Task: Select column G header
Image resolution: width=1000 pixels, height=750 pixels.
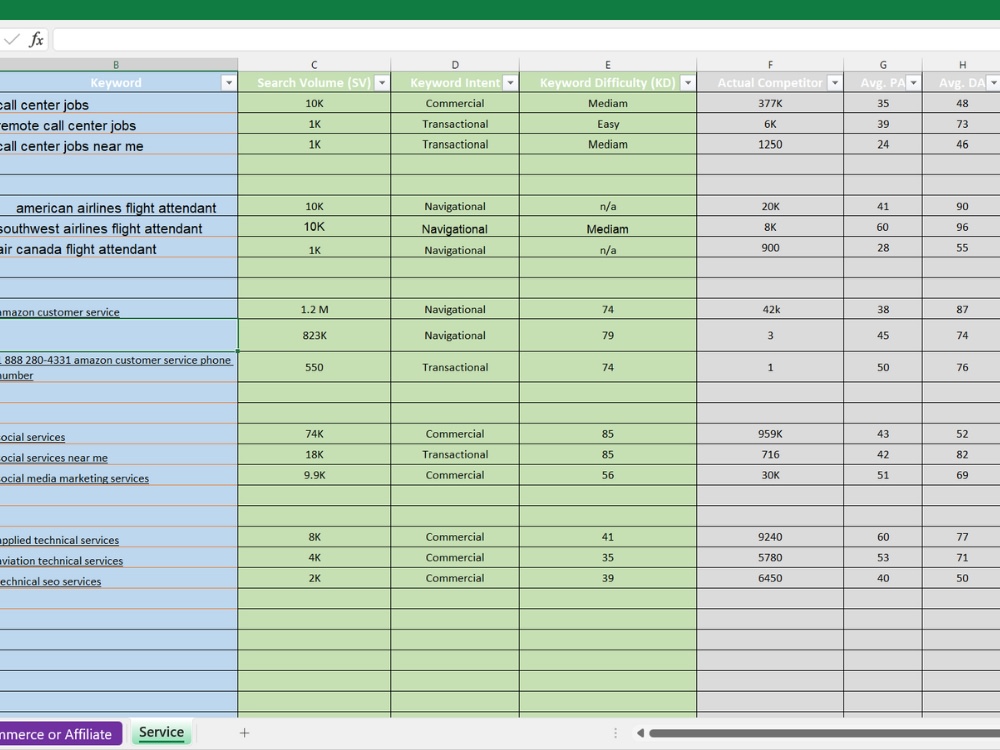Action: (x=883, y=64)
